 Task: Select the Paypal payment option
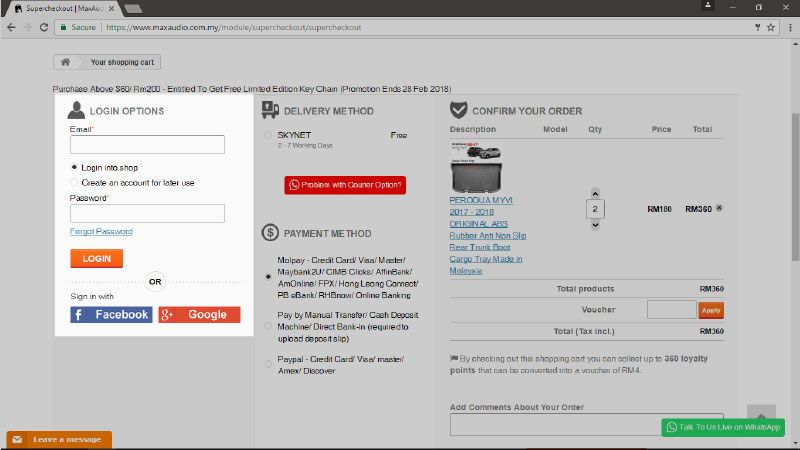click(x=268, y=364)
